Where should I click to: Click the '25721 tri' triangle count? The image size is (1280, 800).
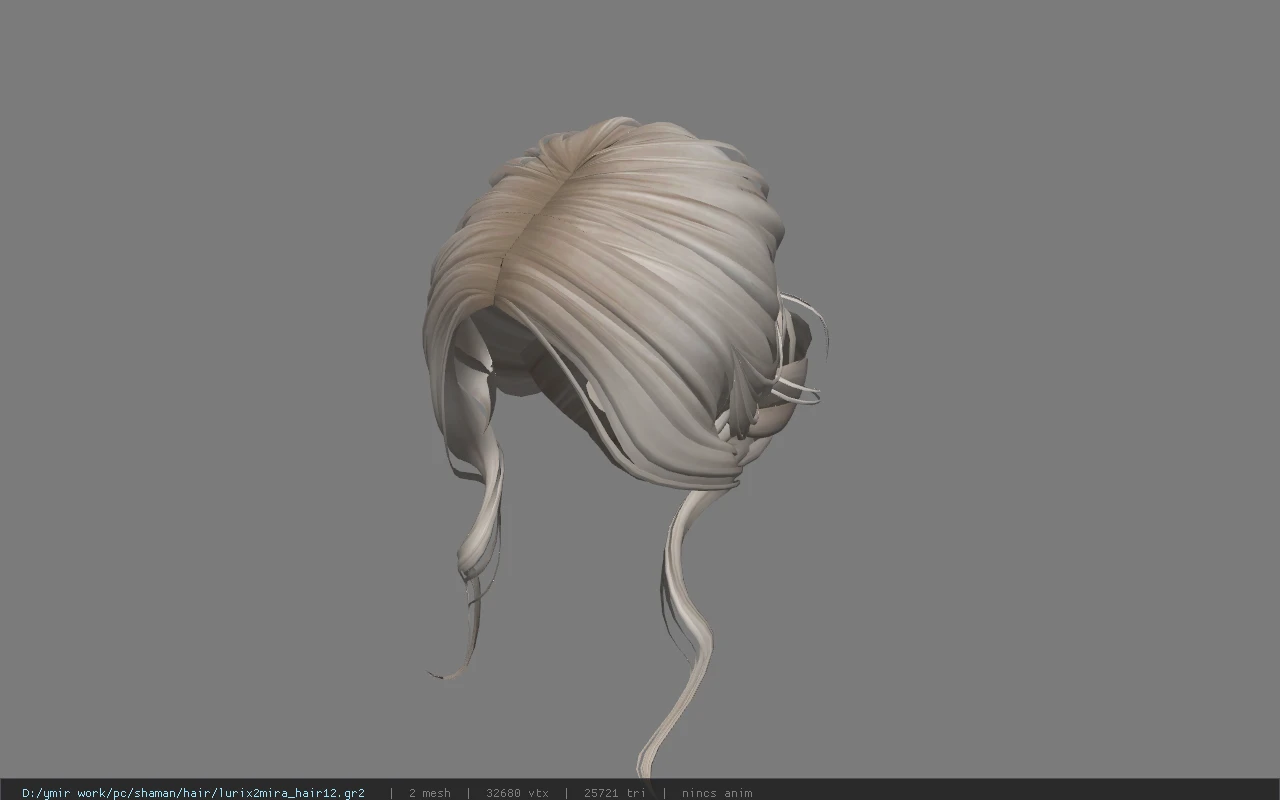615,793
